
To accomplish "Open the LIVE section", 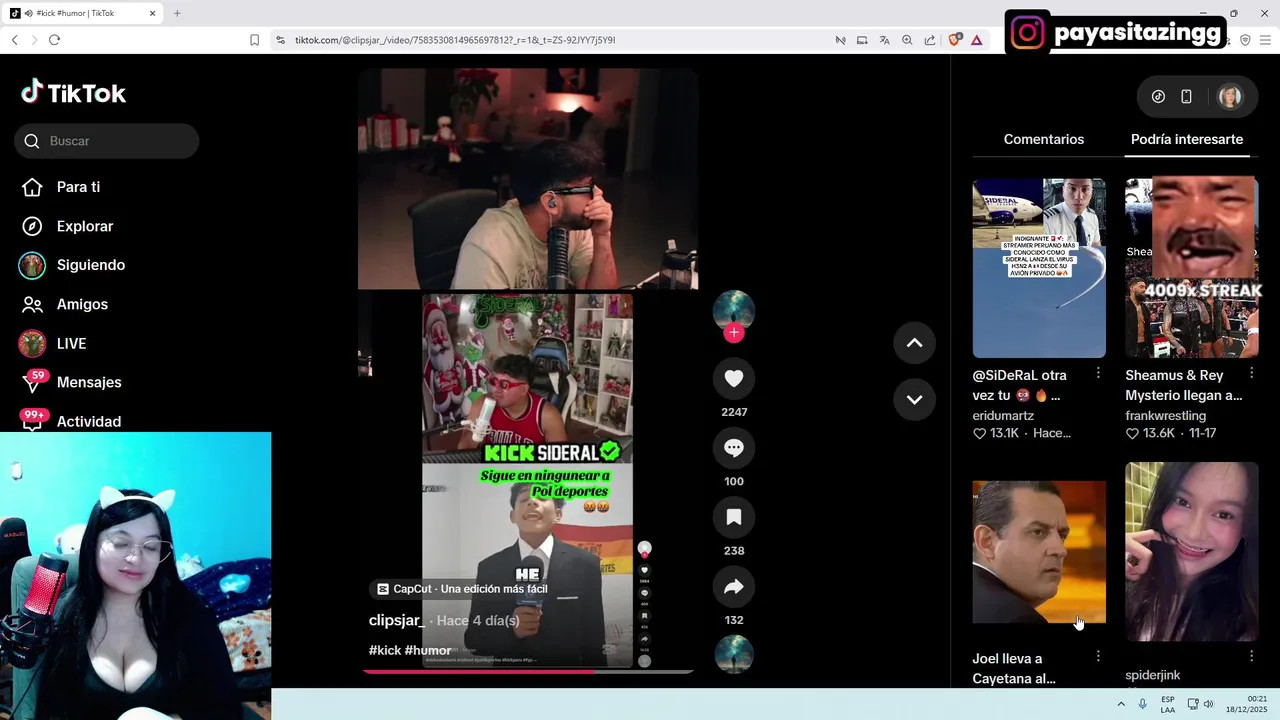I will 54,343.
